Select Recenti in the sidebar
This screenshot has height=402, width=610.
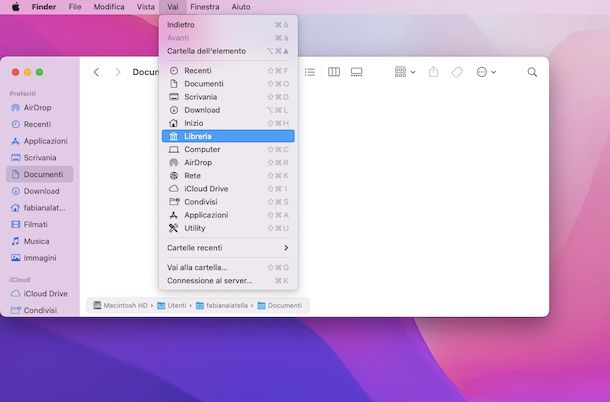point(40,125)
